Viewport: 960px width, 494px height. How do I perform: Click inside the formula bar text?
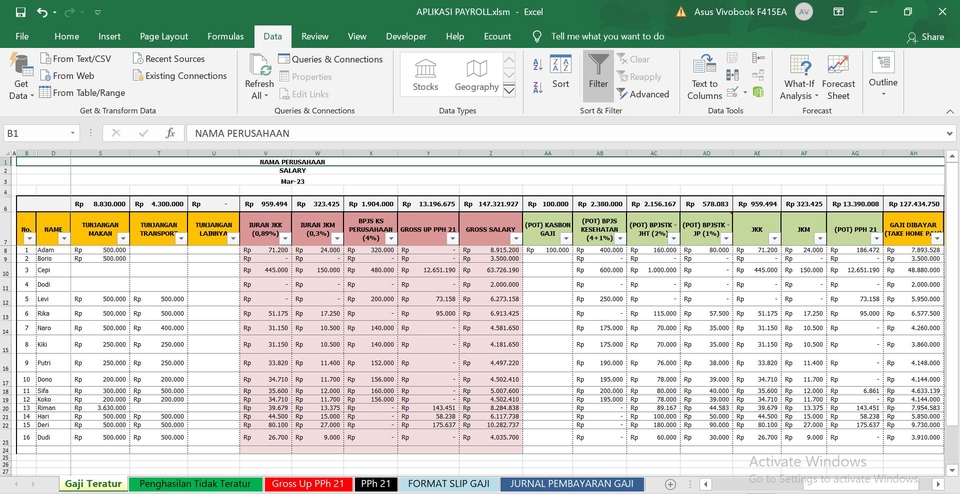coord(563,133)
